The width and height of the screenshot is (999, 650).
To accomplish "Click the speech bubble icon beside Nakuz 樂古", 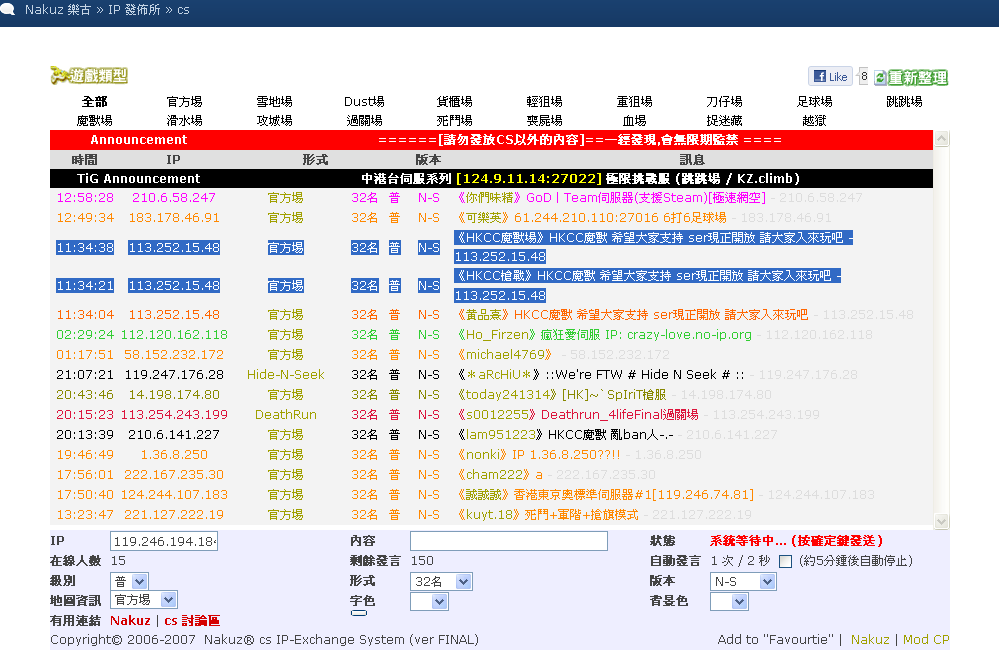I will 8,9.
